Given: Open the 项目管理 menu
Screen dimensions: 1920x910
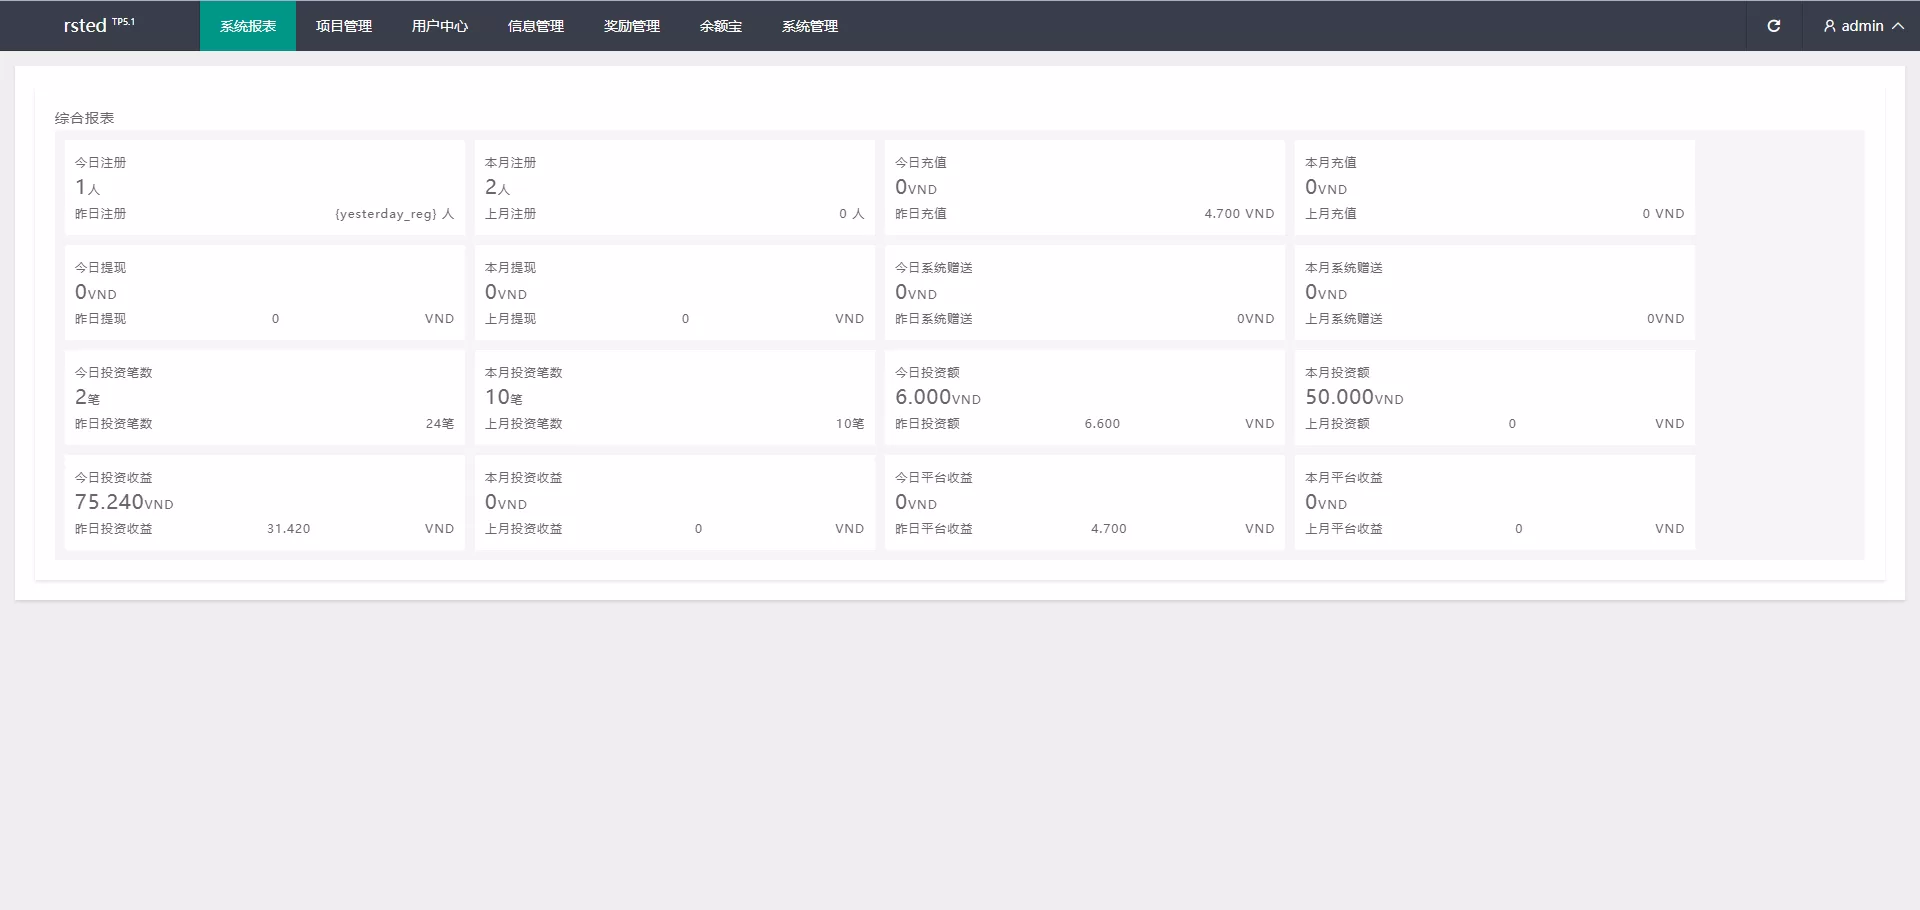Looking at the screenshot, I should pyautogui.click(x=344, y=26).
